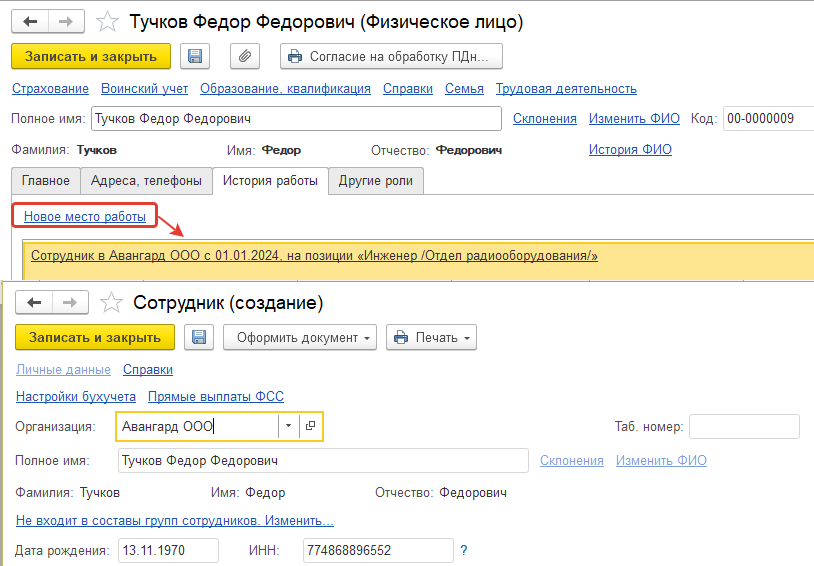Open the Воинский учет link
This screenshot has width=814, height=566.
144,89
